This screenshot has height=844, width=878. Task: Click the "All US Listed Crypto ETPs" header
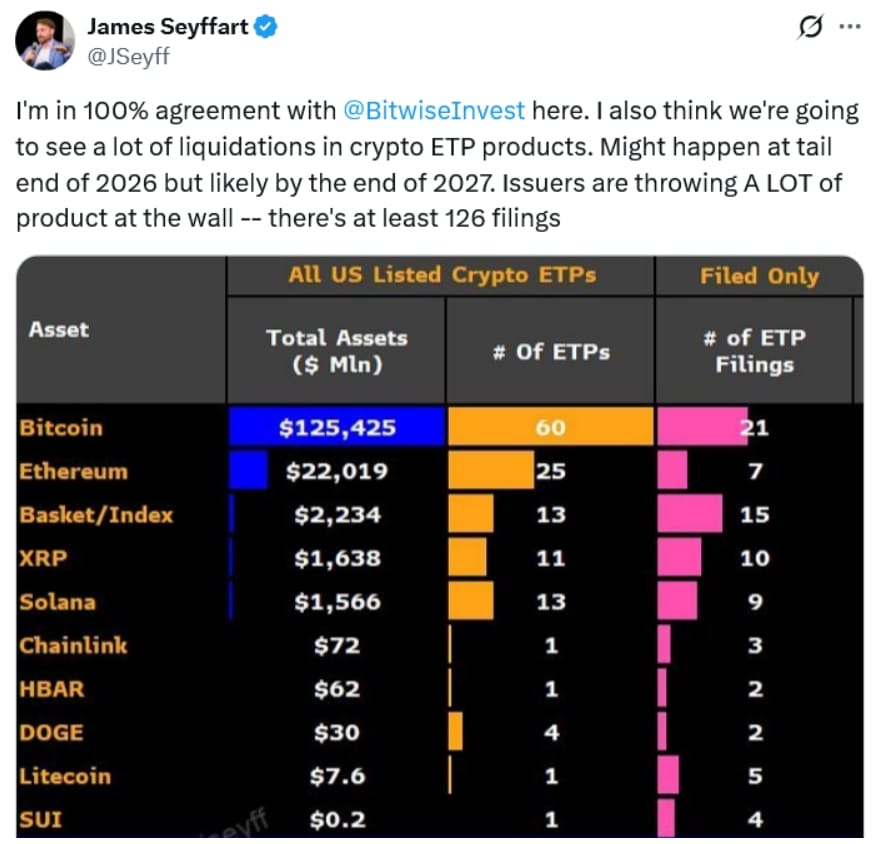pos(441,276)
